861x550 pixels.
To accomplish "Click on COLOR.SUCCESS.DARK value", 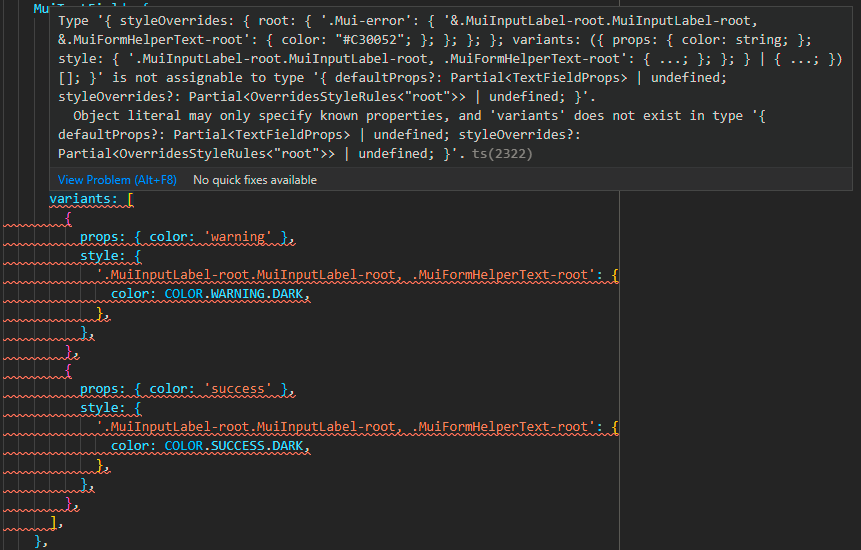I will [x=234, y=446].
